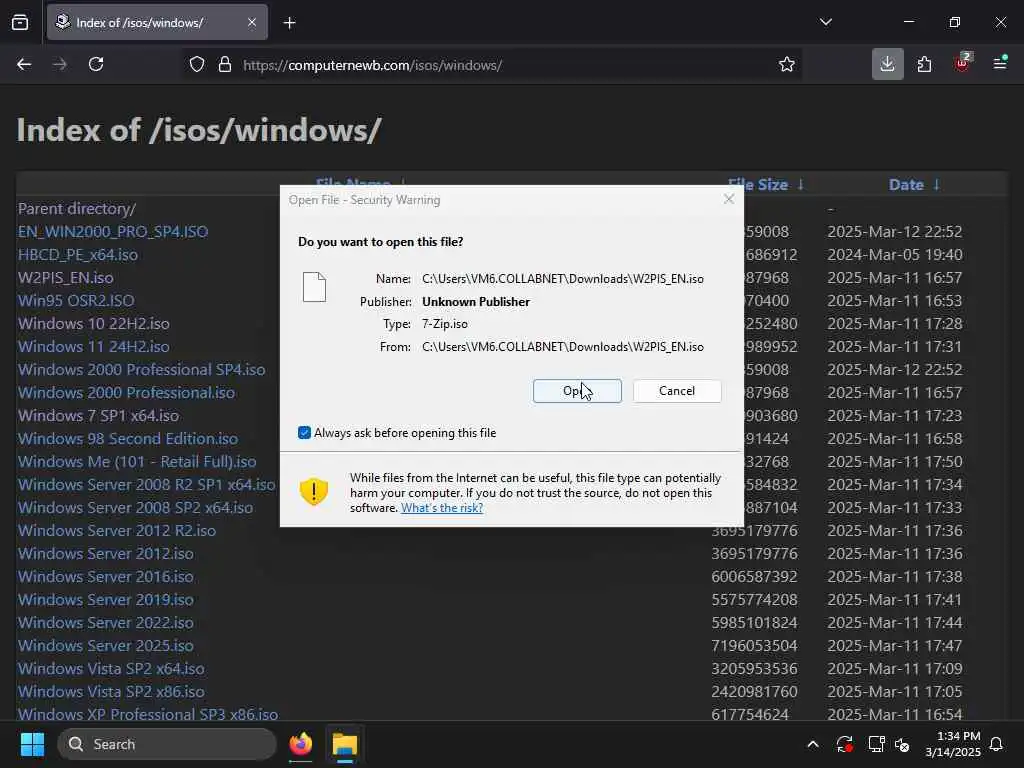Image resolution: width=1024 pixels, height=768 pixels.
Task: Click Windows Me (101 - Retail Full).iso
Action: click(x=137, y=461)
